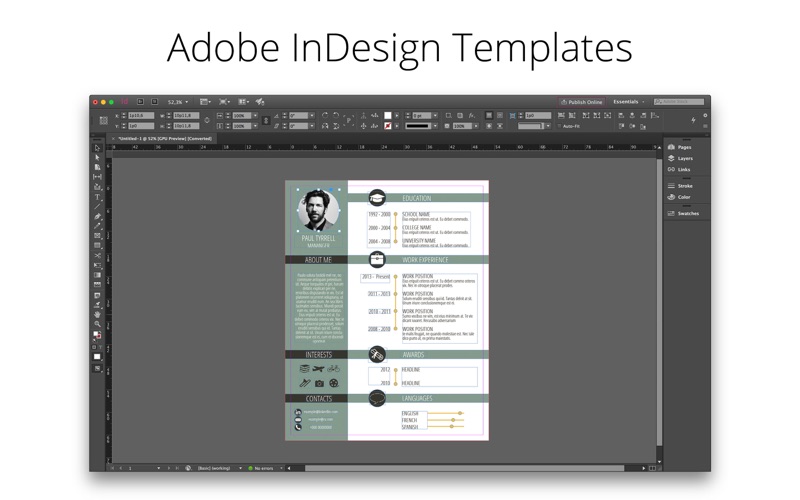
Task: Click the rotate 90° clockwise icon
Action: (325, 116)
